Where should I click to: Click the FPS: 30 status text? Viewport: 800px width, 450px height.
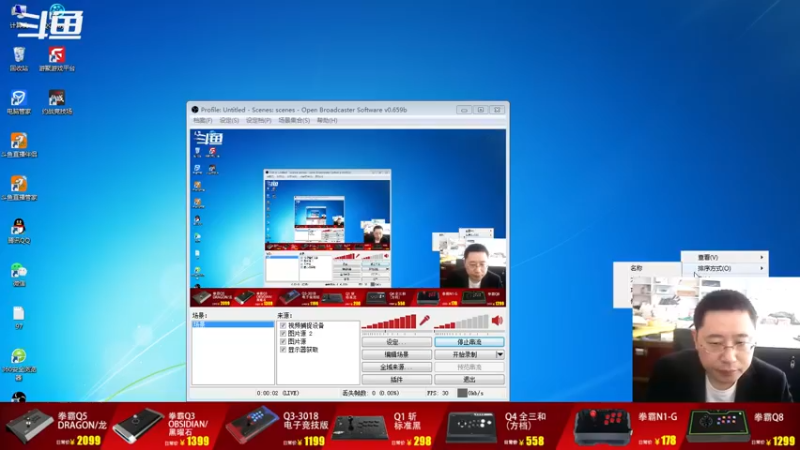tap(437, 393)
